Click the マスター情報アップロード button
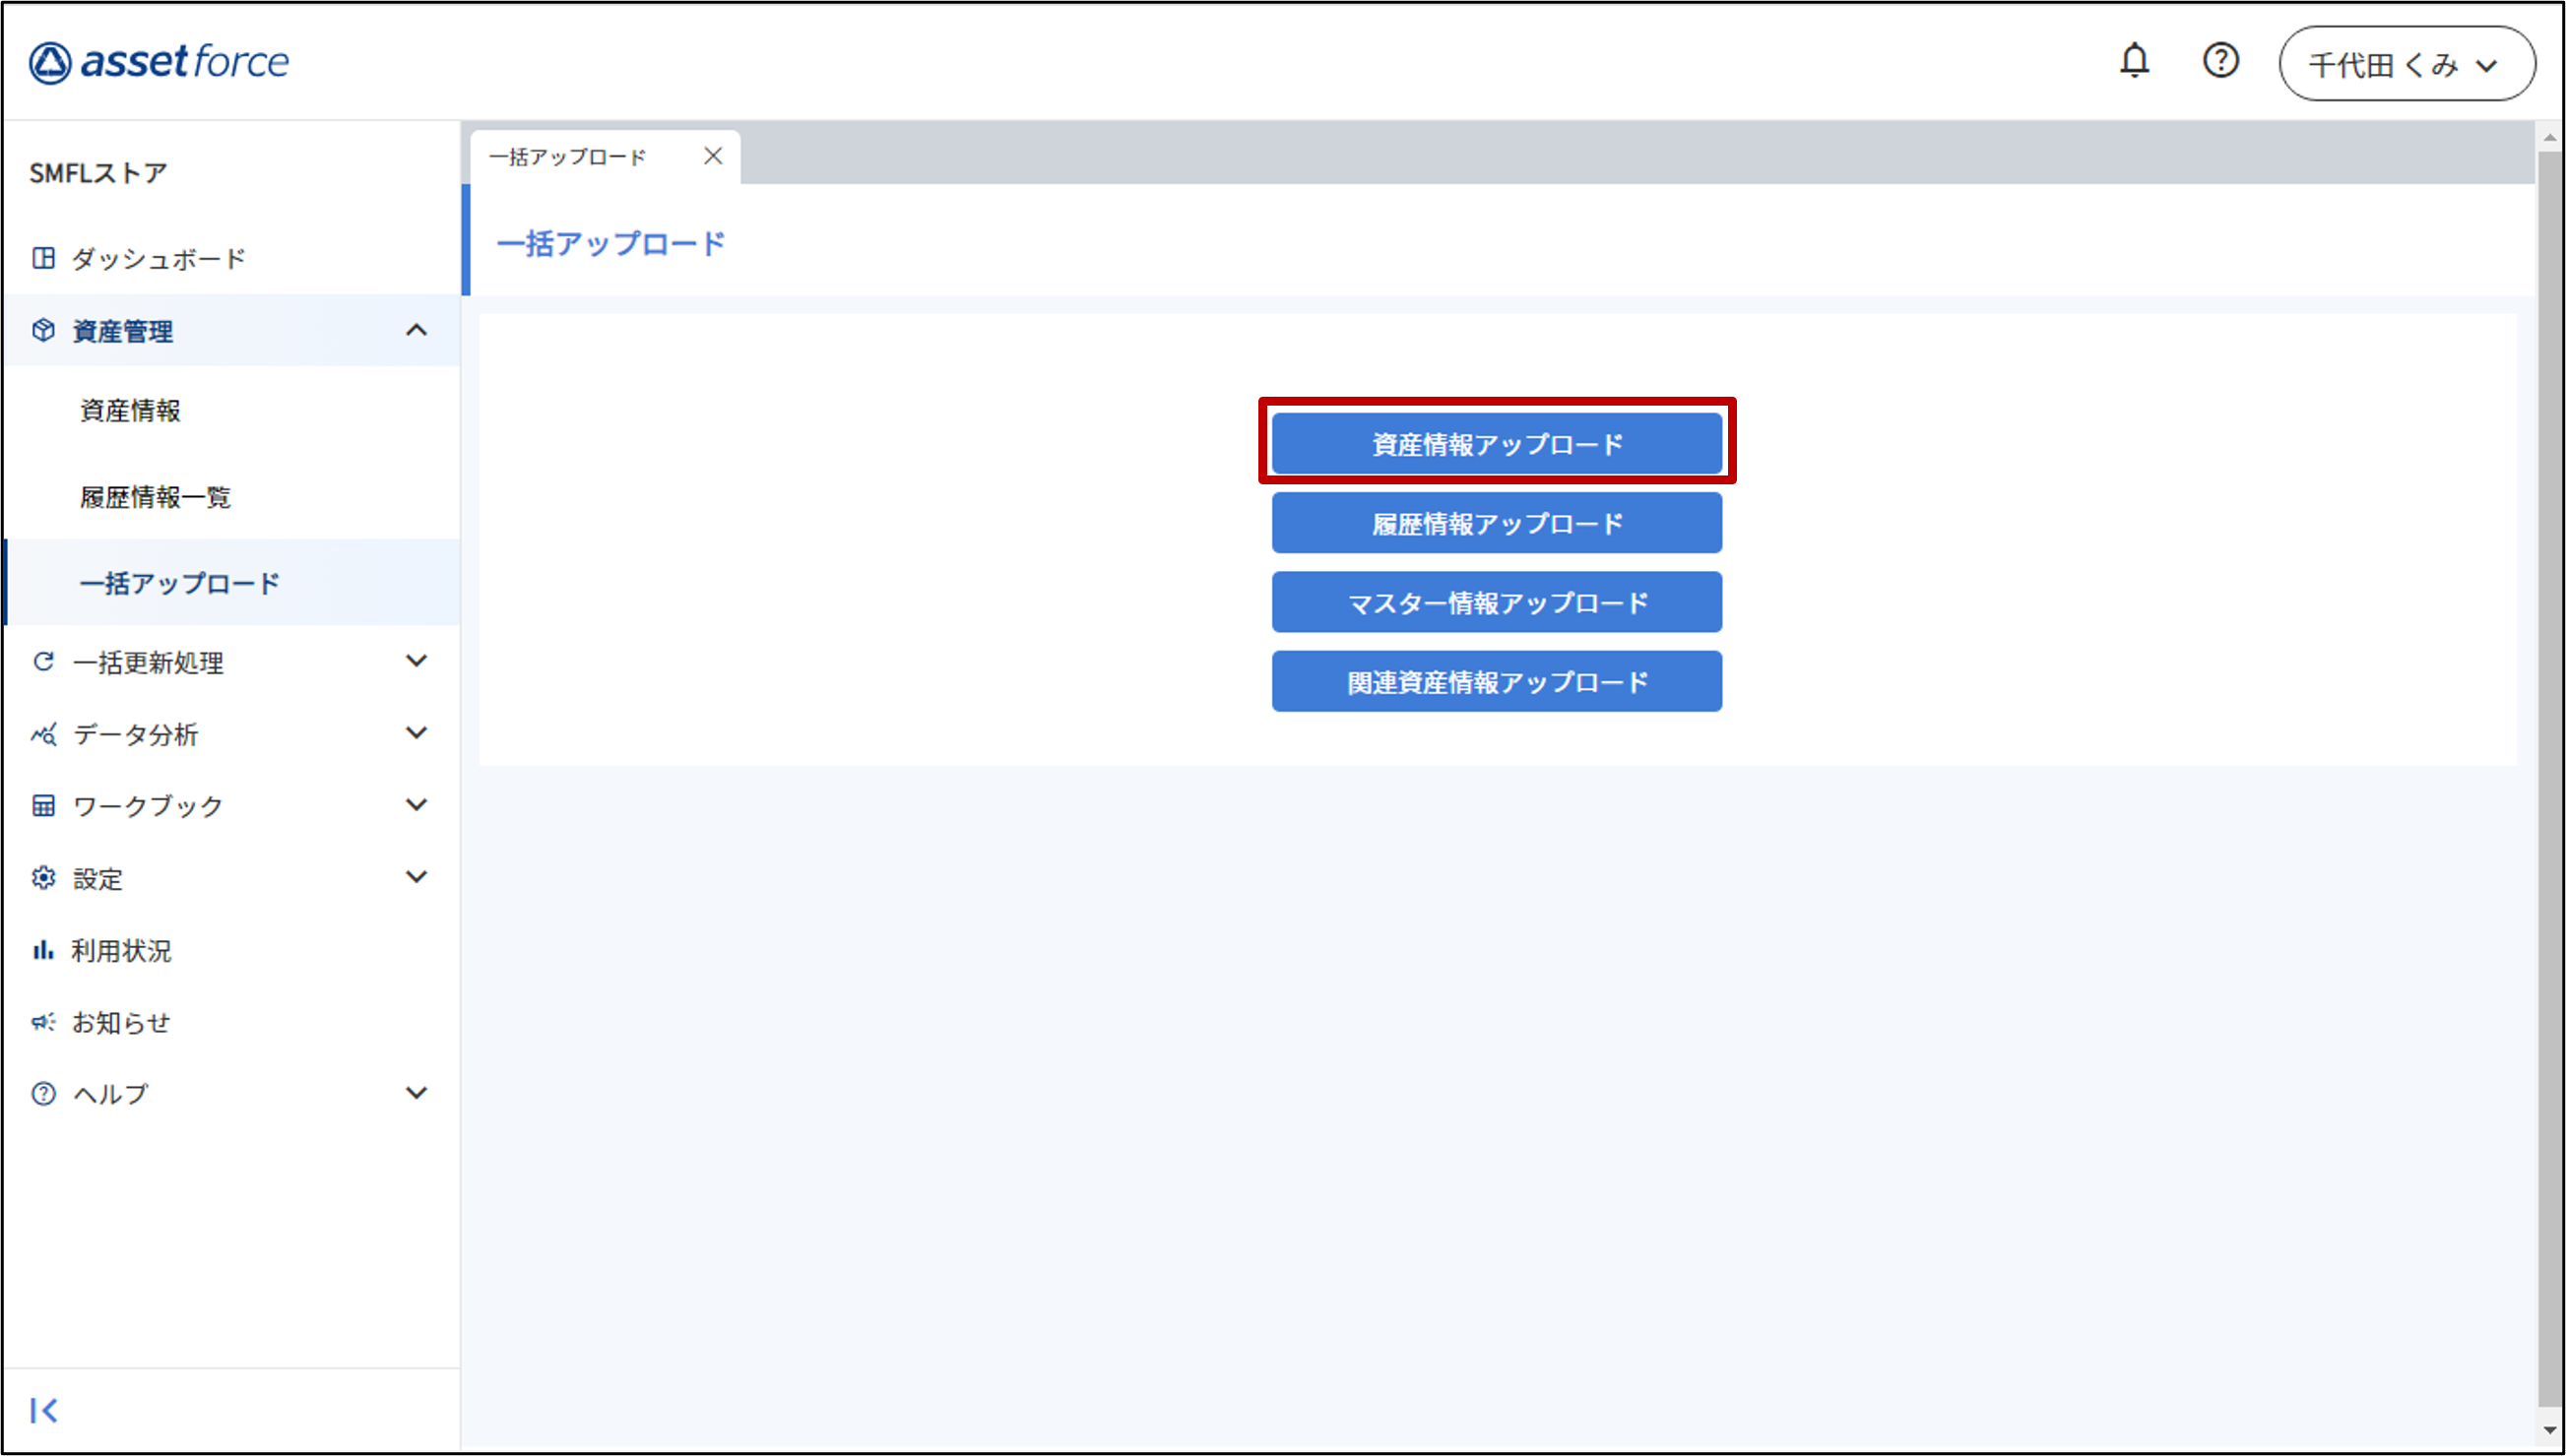 point(1496,602)
